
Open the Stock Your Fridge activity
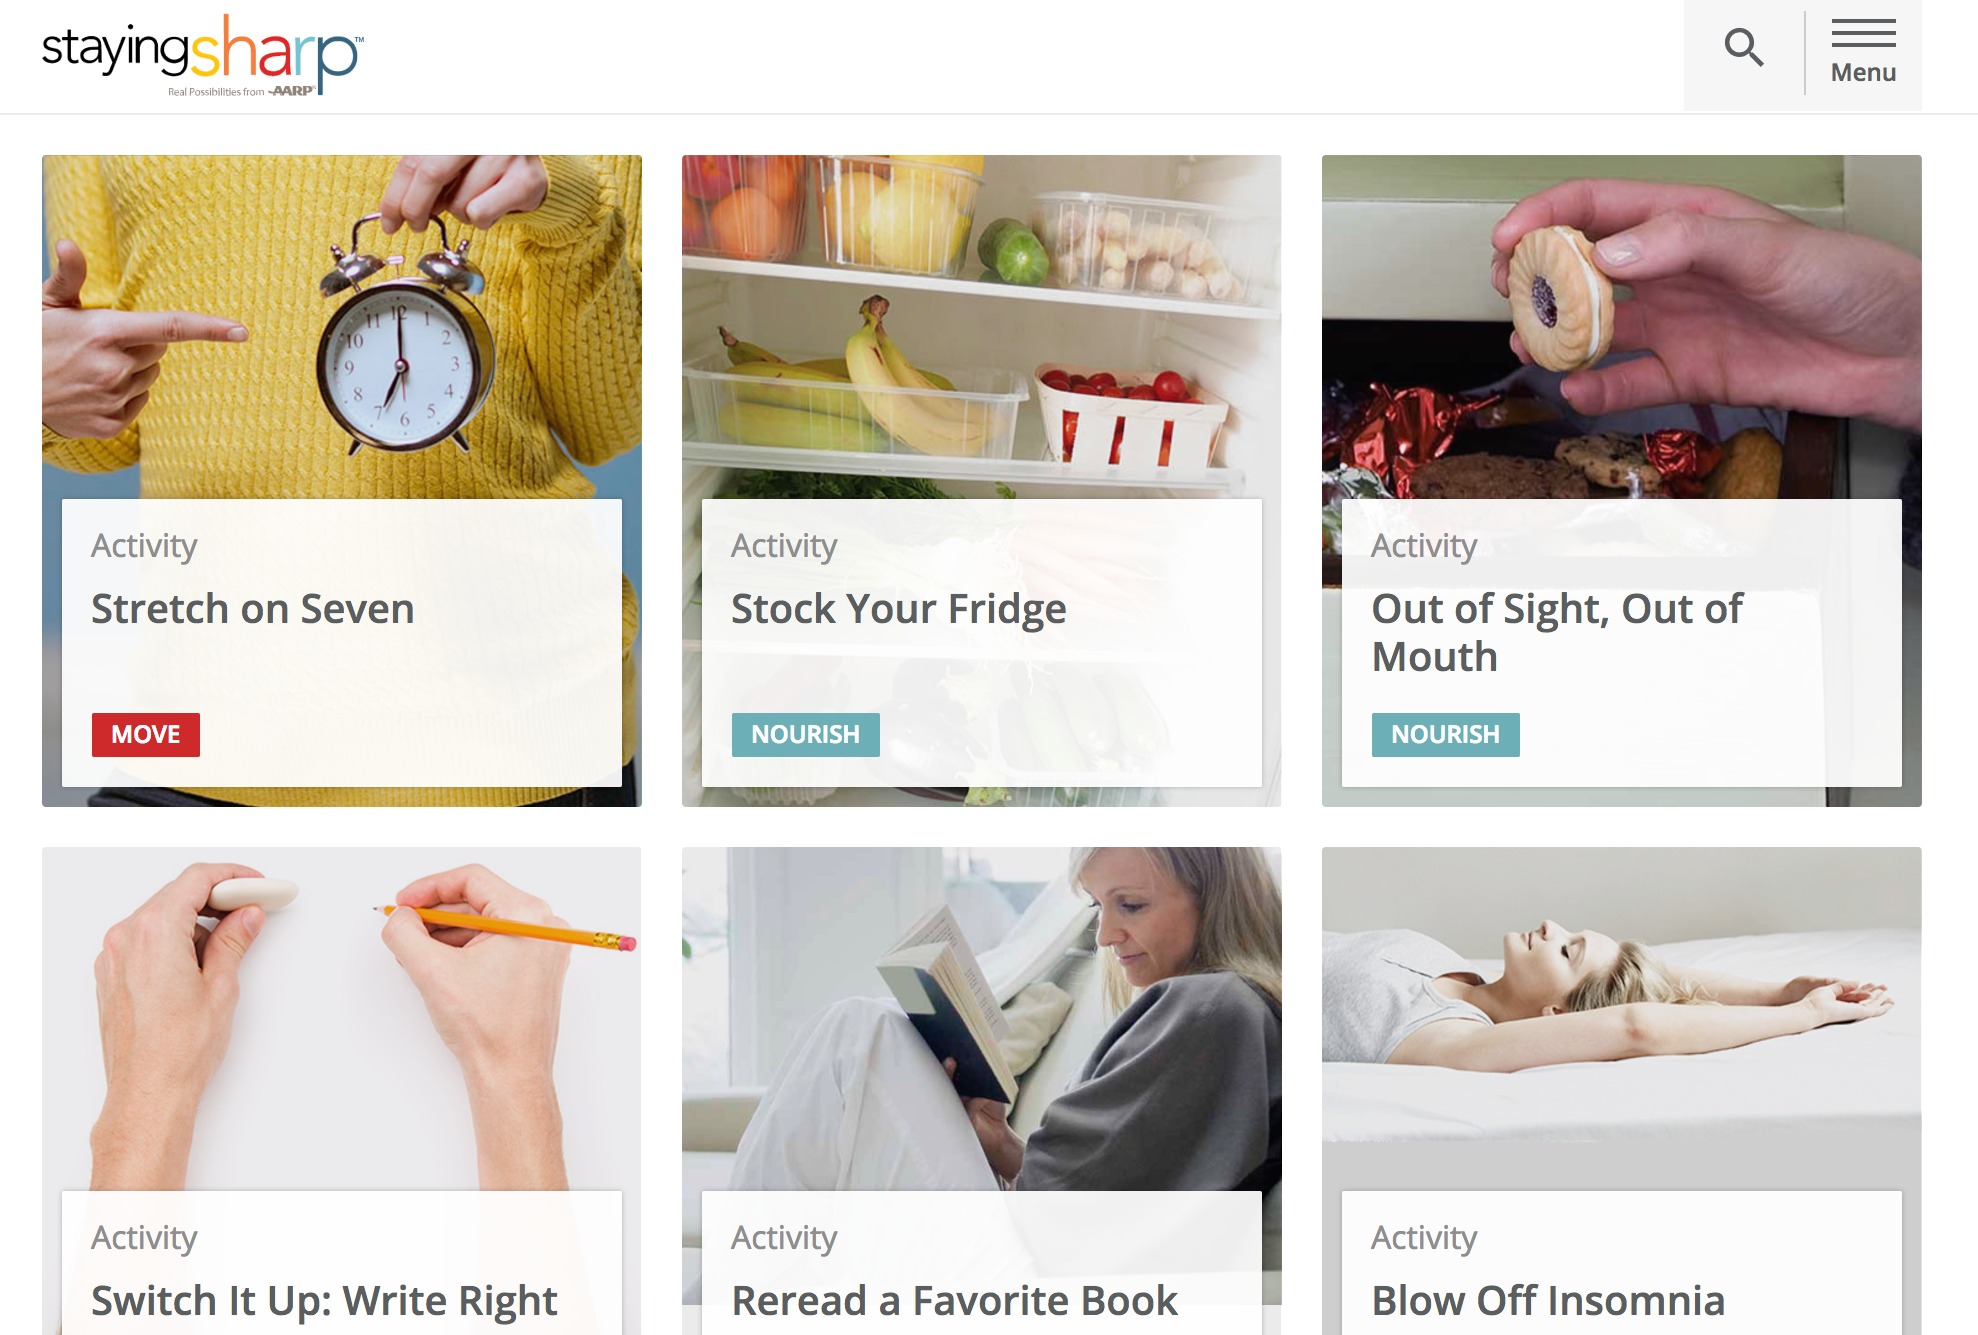[898, 609]
